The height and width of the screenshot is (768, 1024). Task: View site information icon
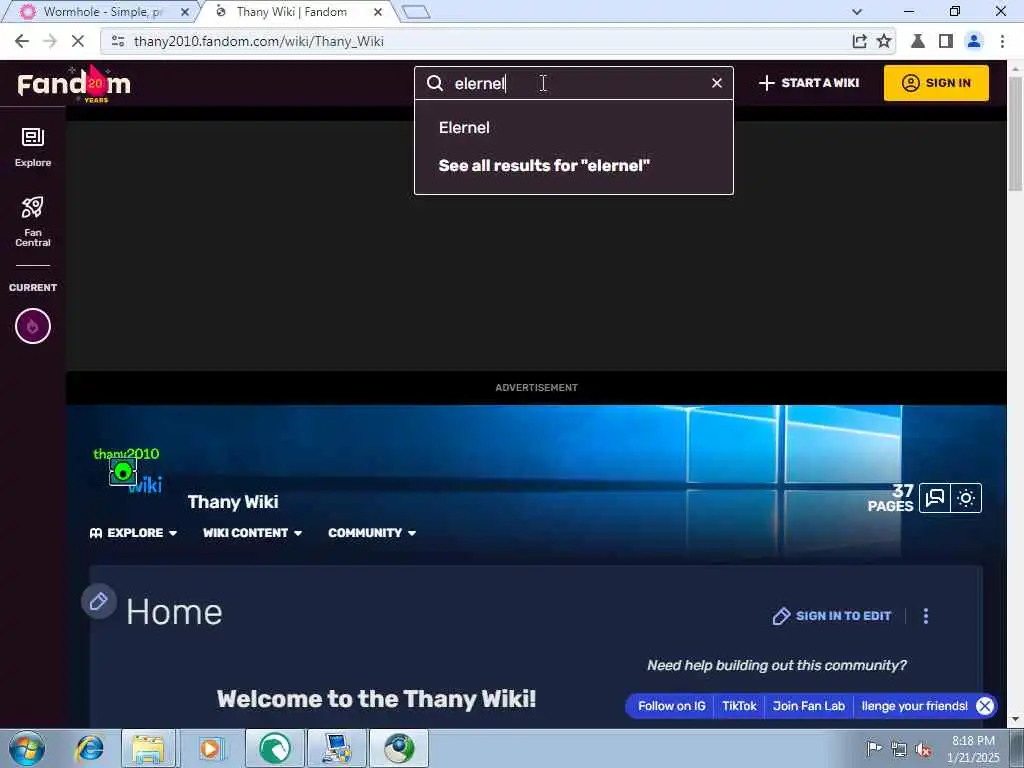[118, 41]
